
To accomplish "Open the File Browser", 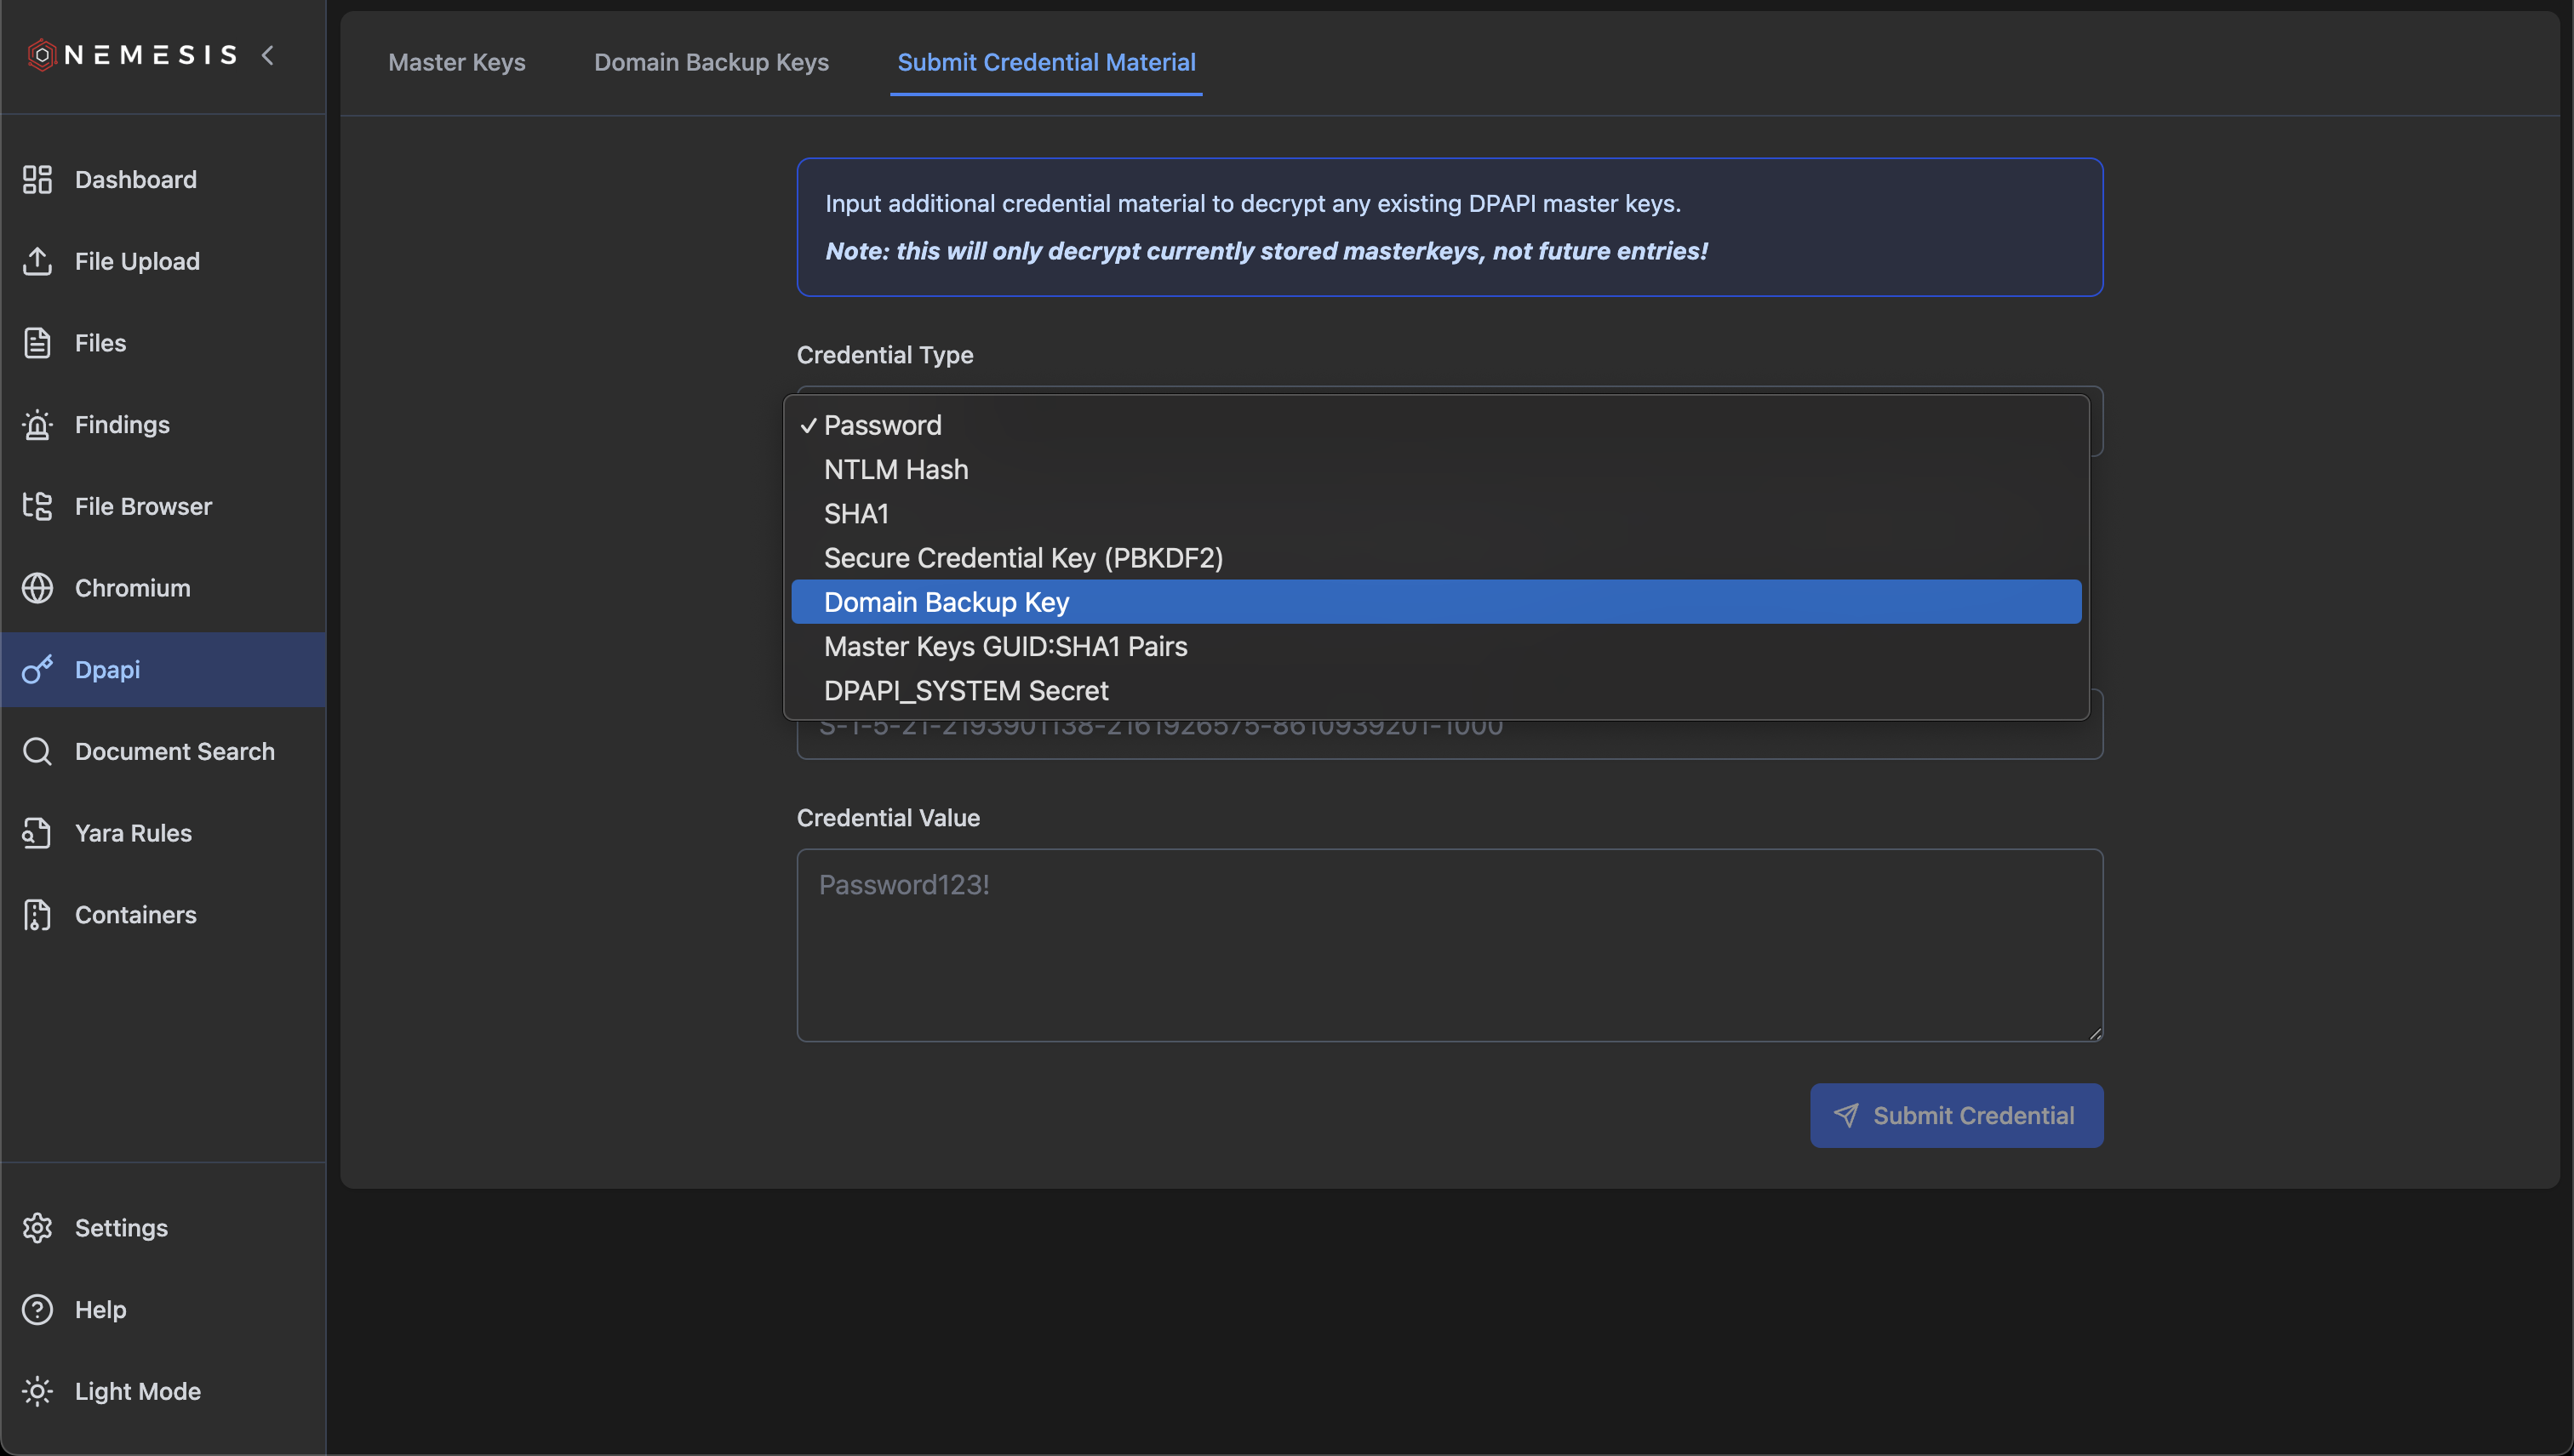I will pos(143,506).
